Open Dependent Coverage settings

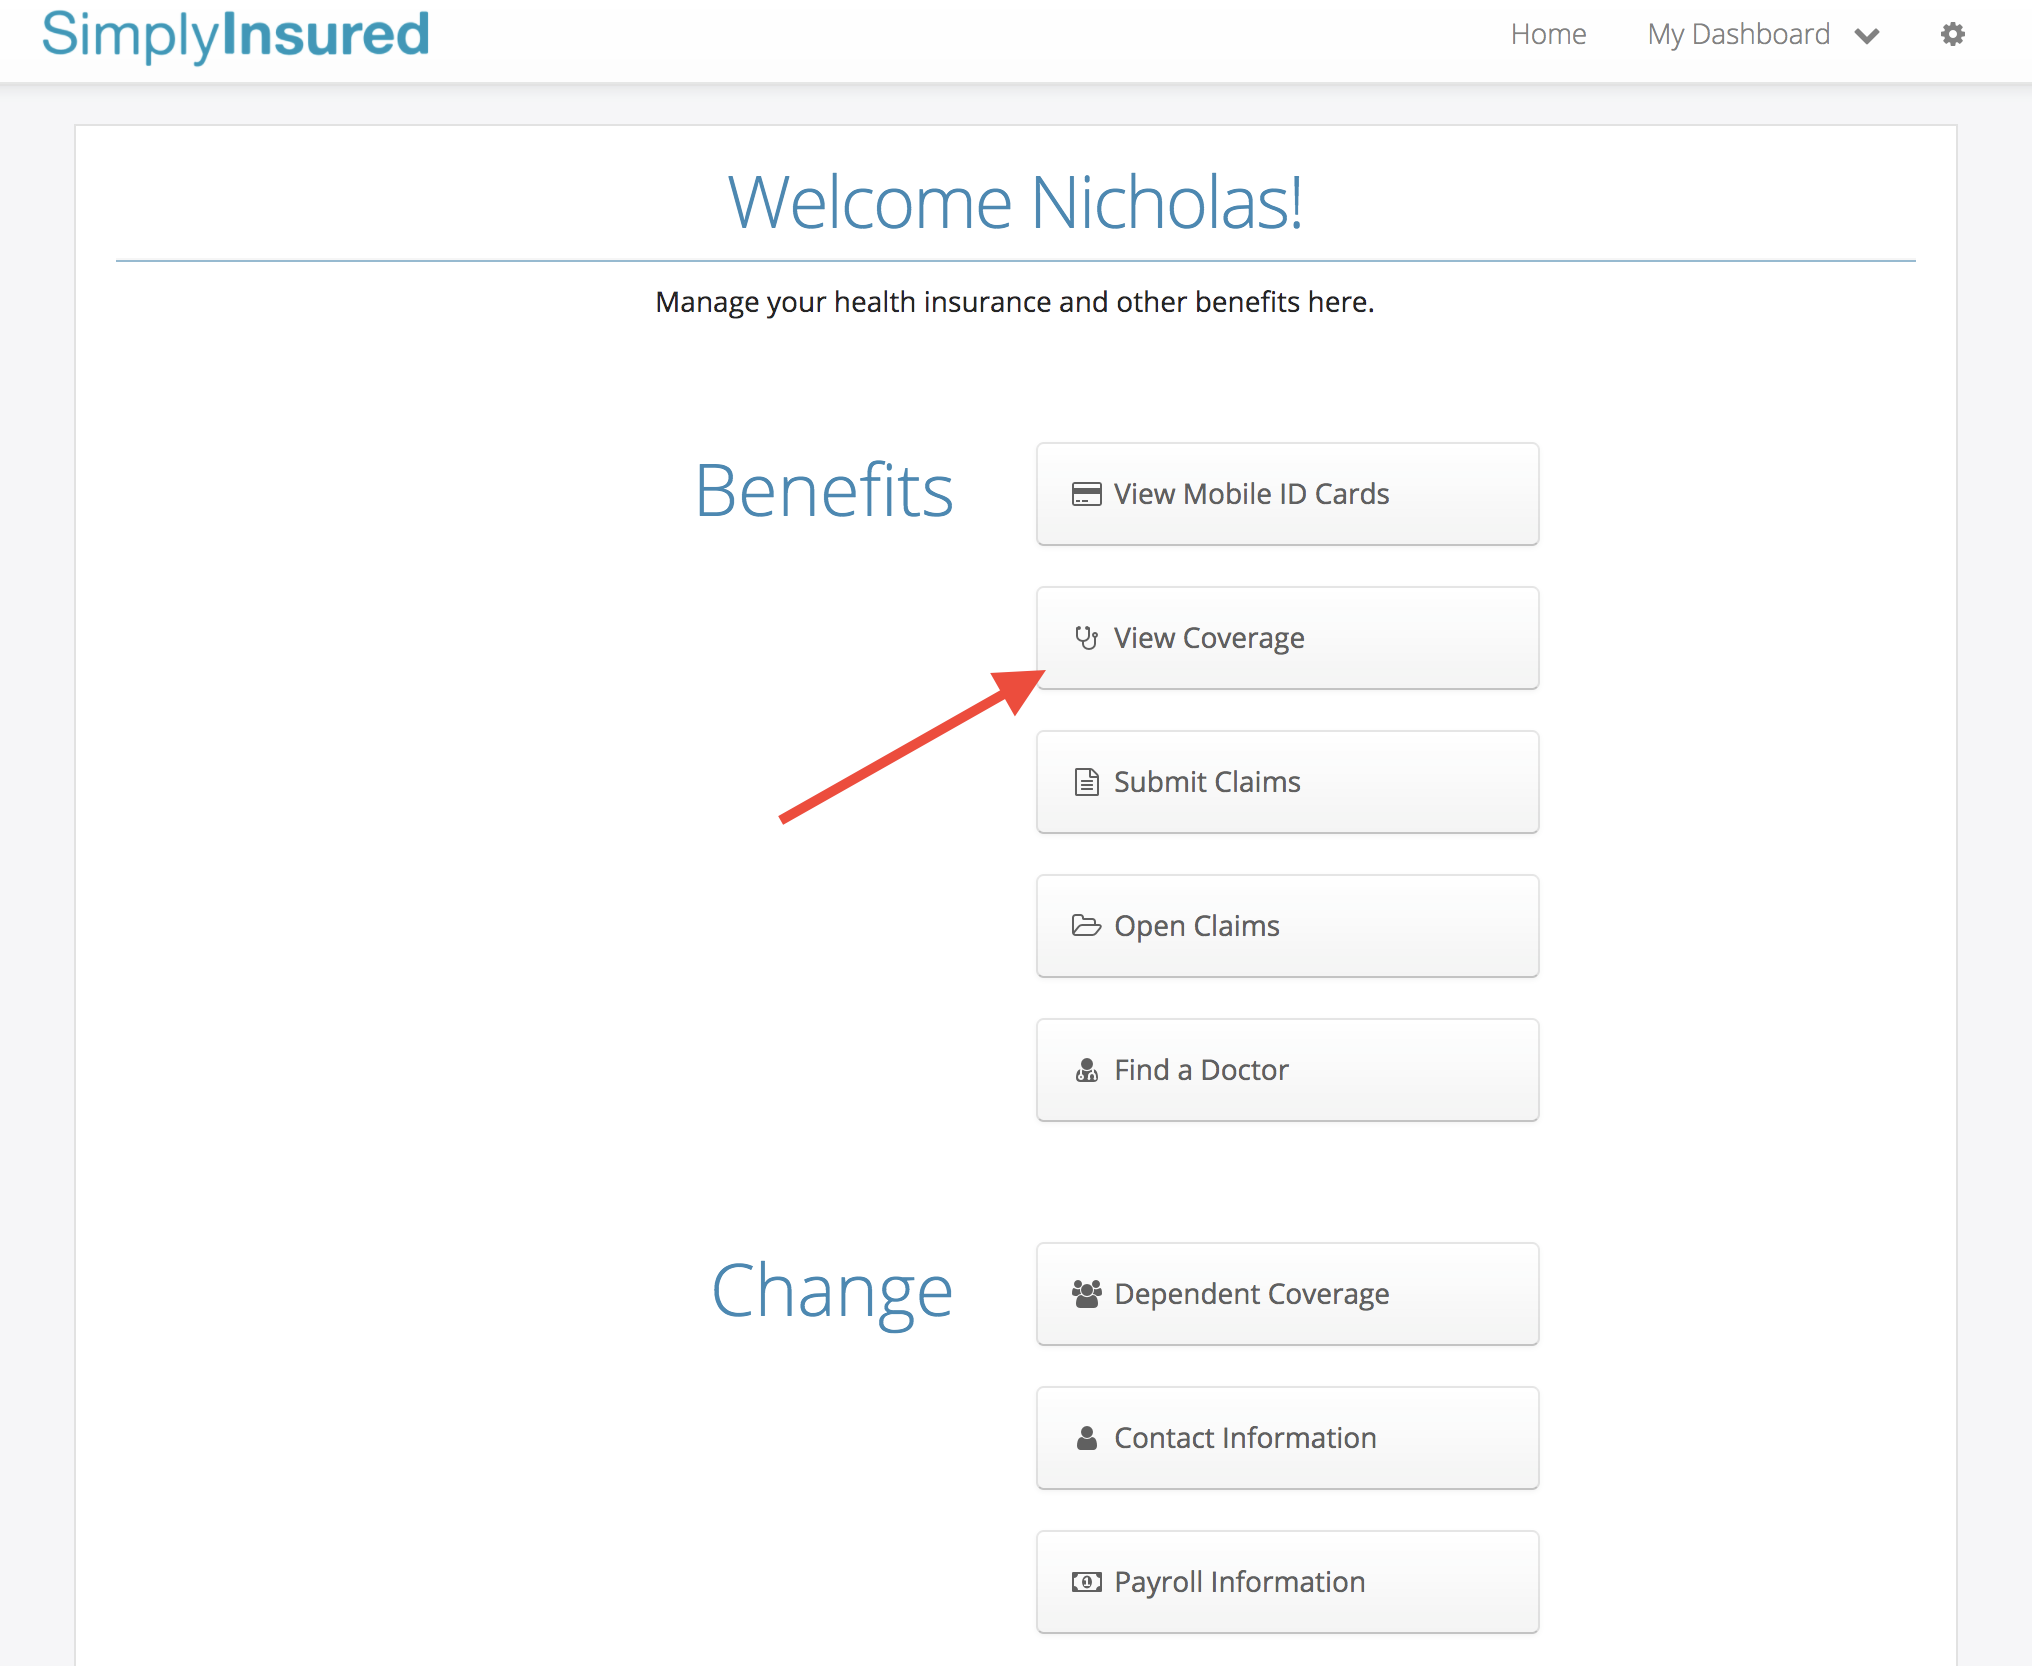coord(1287,1294)
